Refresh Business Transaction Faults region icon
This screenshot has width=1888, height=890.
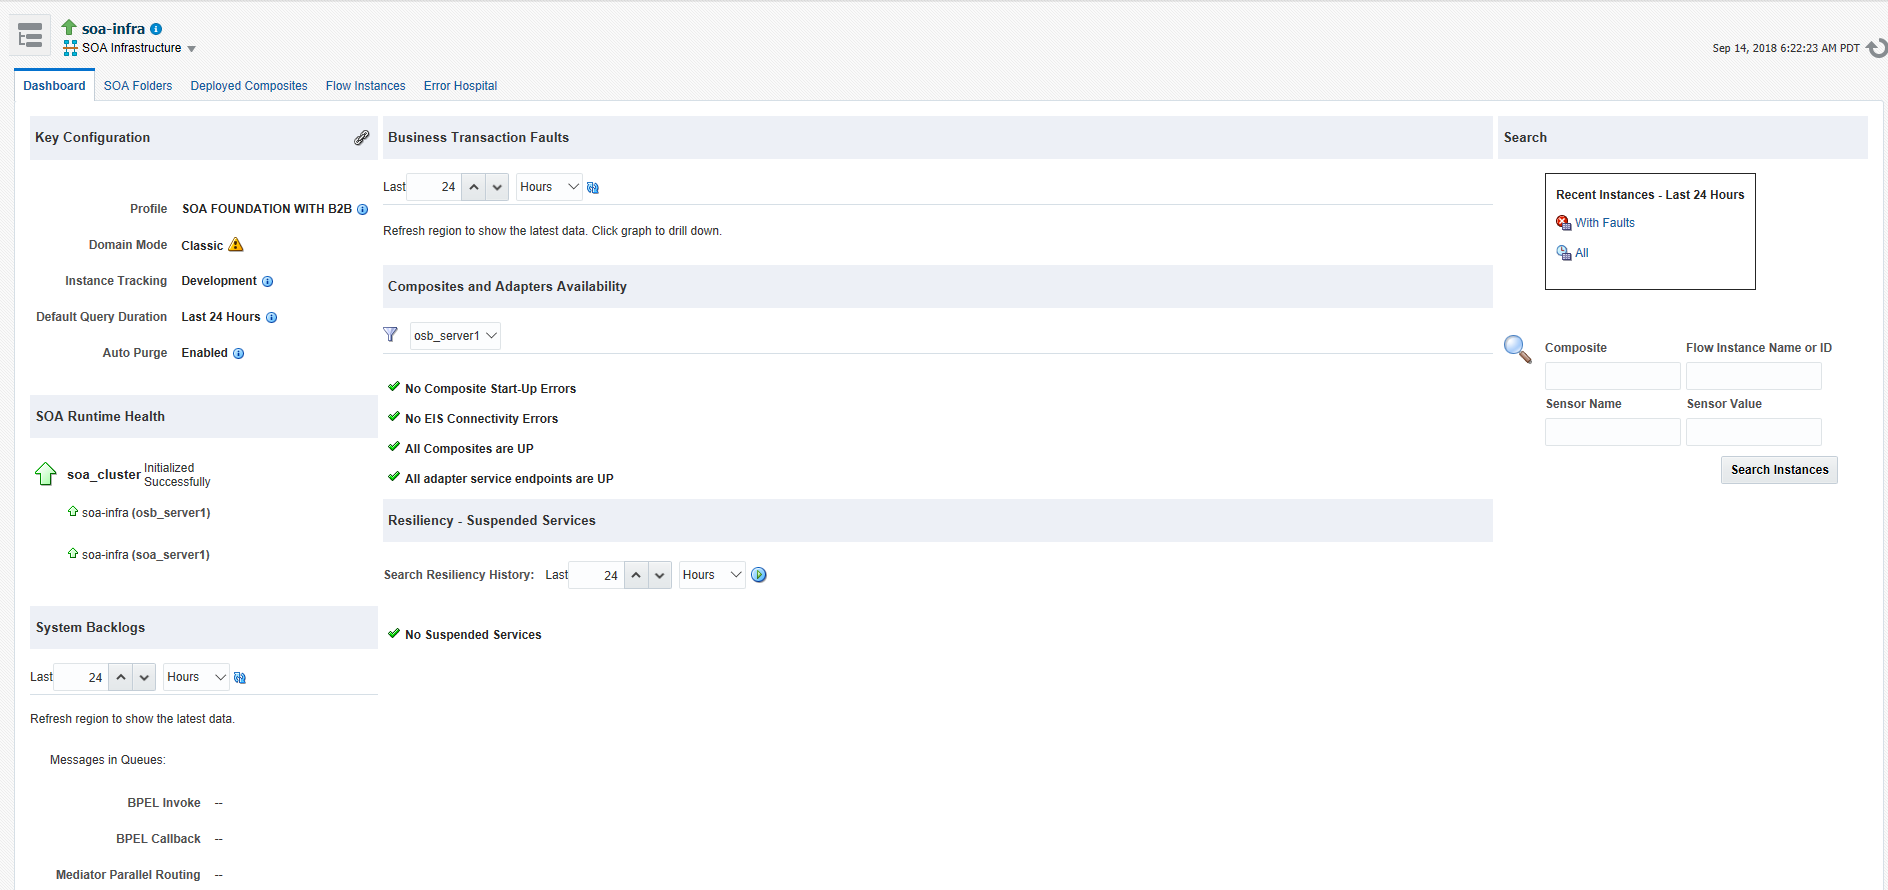pyautogui.click(x=593, y=188)
